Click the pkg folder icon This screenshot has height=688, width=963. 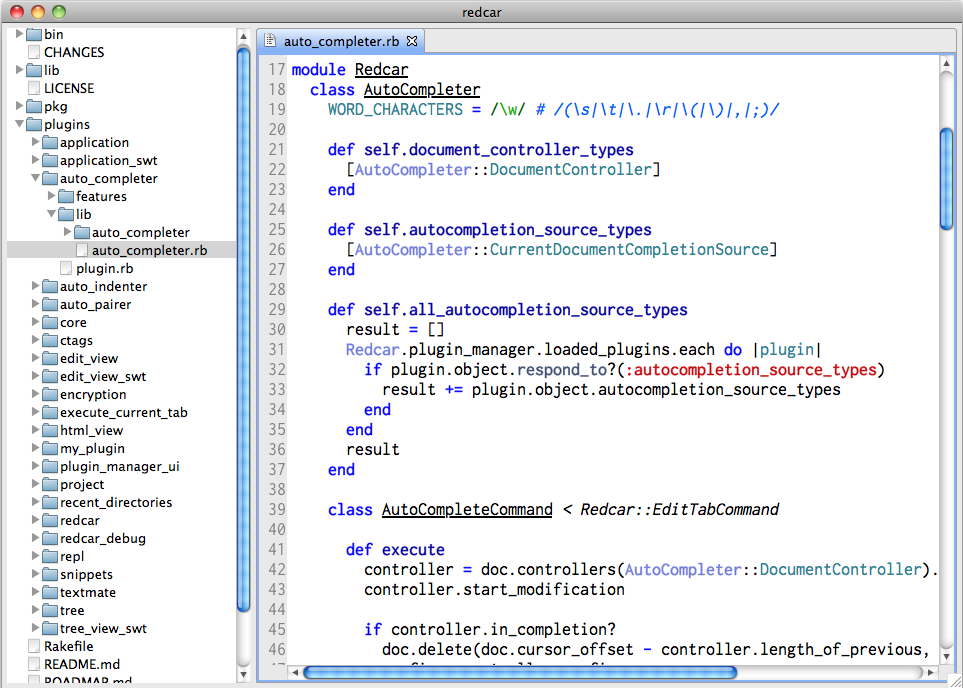pos(34,106)
